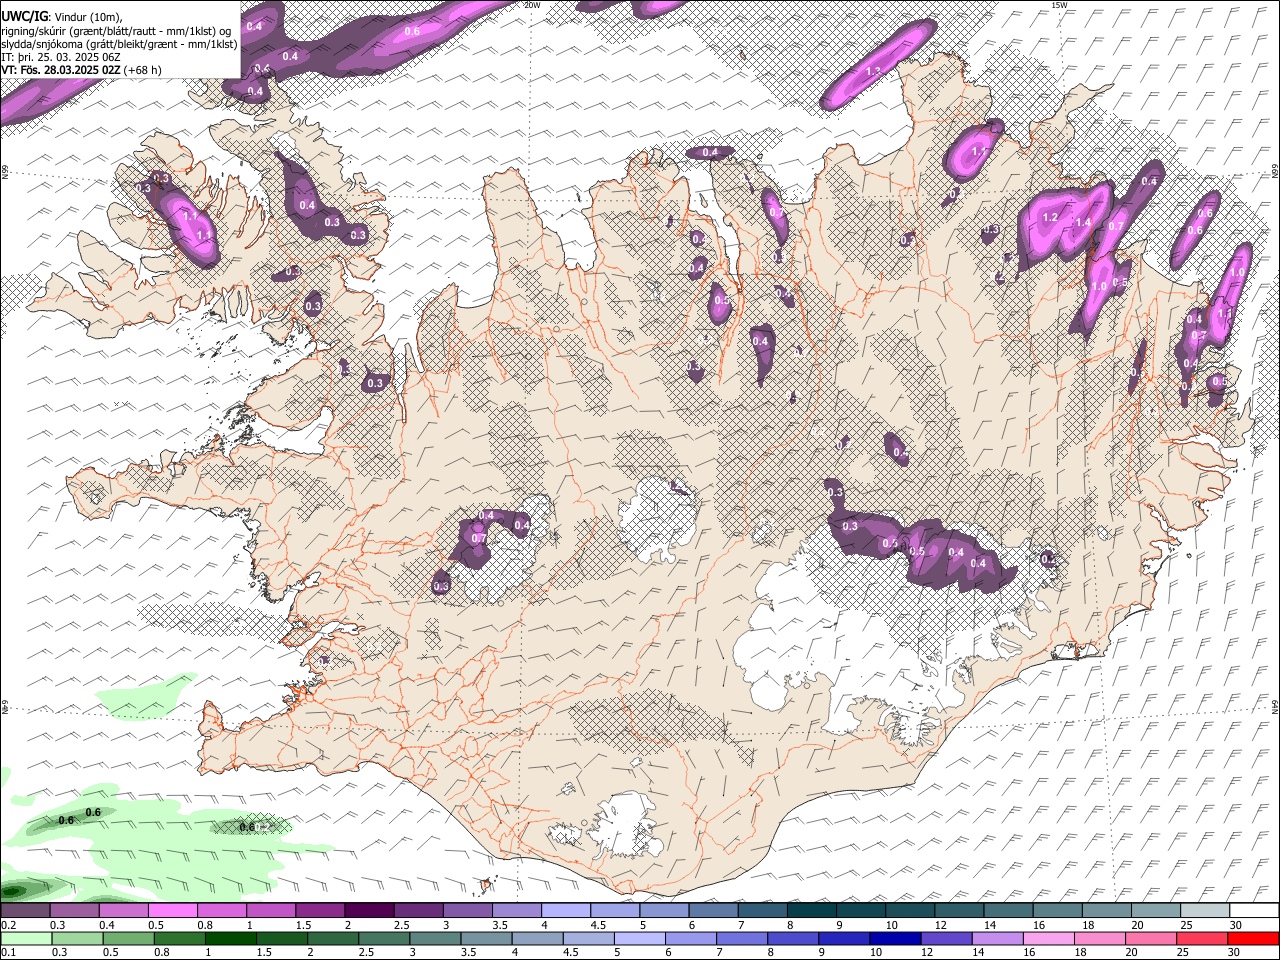Select the light gray 25 swatch, upper legend
1280x960 pixels.
(x=1205, y=910)
